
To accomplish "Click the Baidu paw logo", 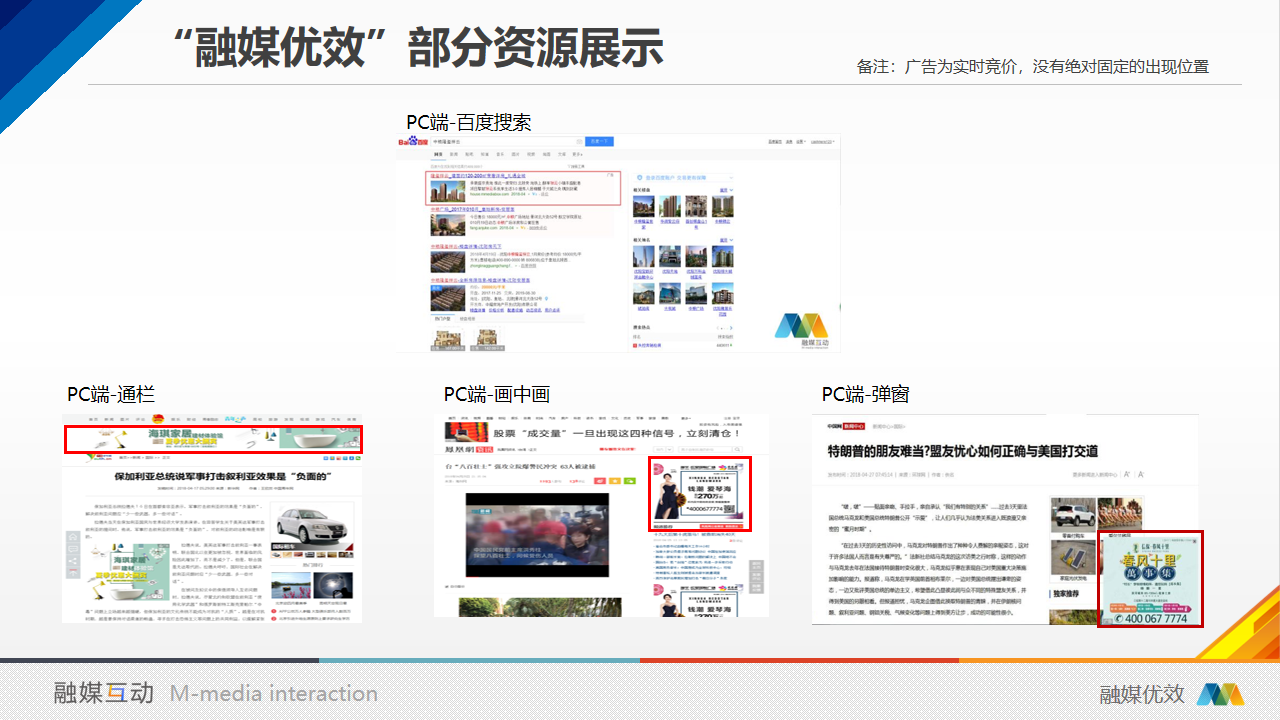I will pos(413,142).
